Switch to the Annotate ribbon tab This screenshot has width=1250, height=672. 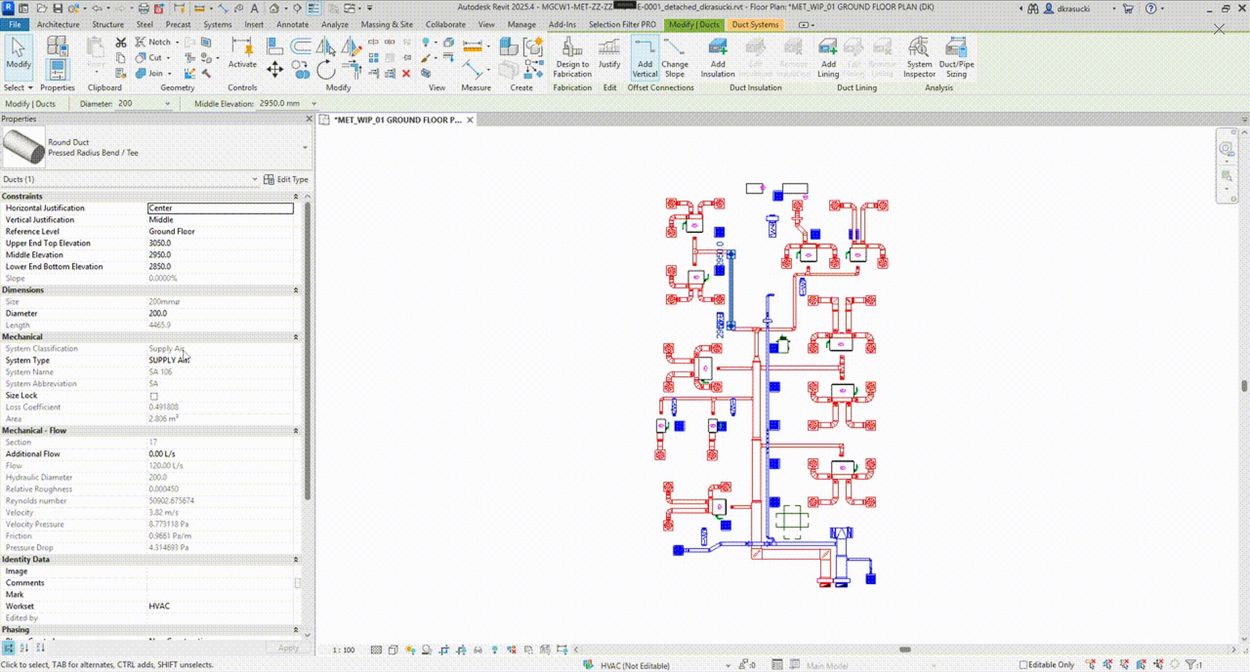coord(293,24)
